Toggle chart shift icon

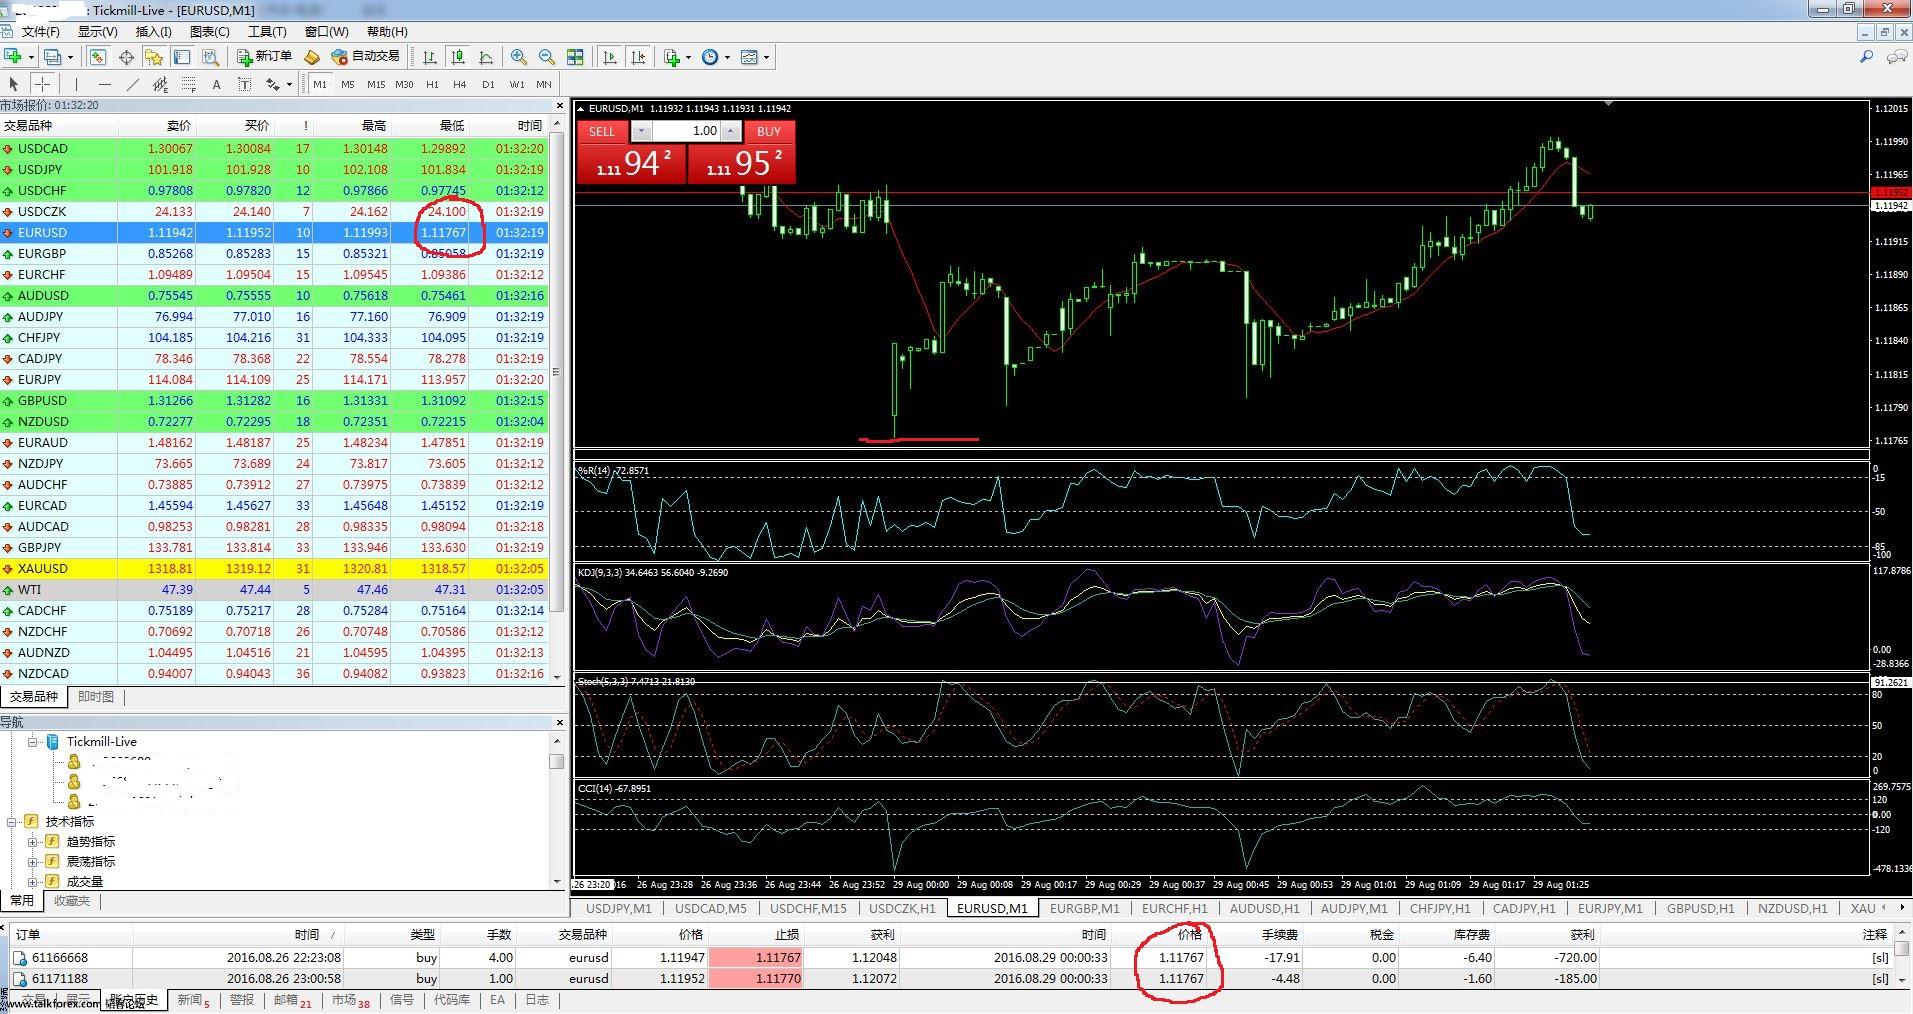(638, 57)
